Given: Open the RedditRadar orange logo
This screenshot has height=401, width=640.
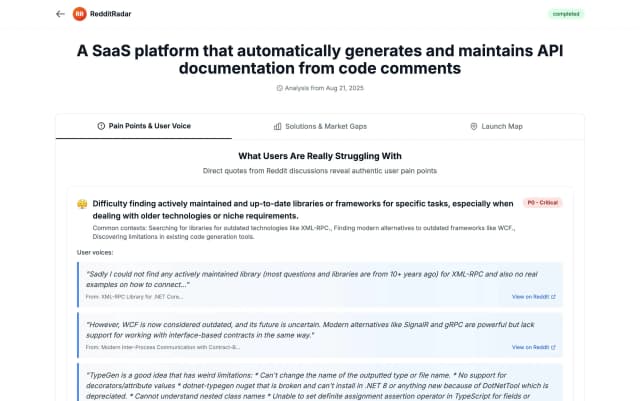Looking at the screenshot, I should pos(80,14).
